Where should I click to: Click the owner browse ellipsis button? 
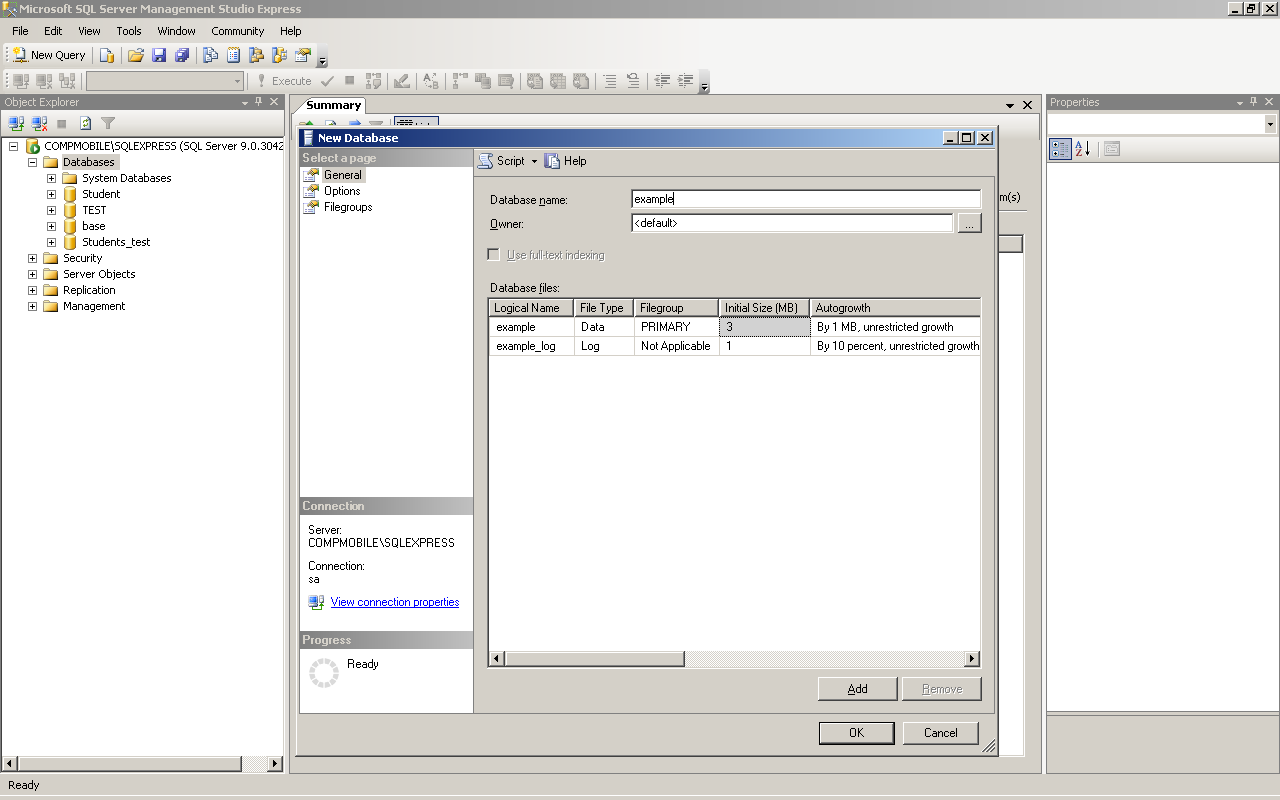pyautogui.click(x=969, y=224)
